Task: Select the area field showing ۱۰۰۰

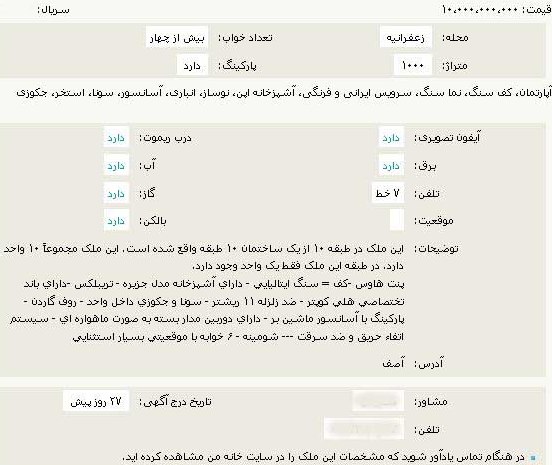Action: click(413, 65)
